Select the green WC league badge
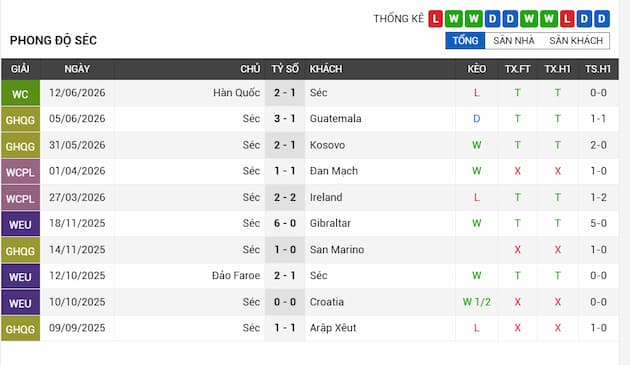The image size is (630, 365). coord(20,93)
